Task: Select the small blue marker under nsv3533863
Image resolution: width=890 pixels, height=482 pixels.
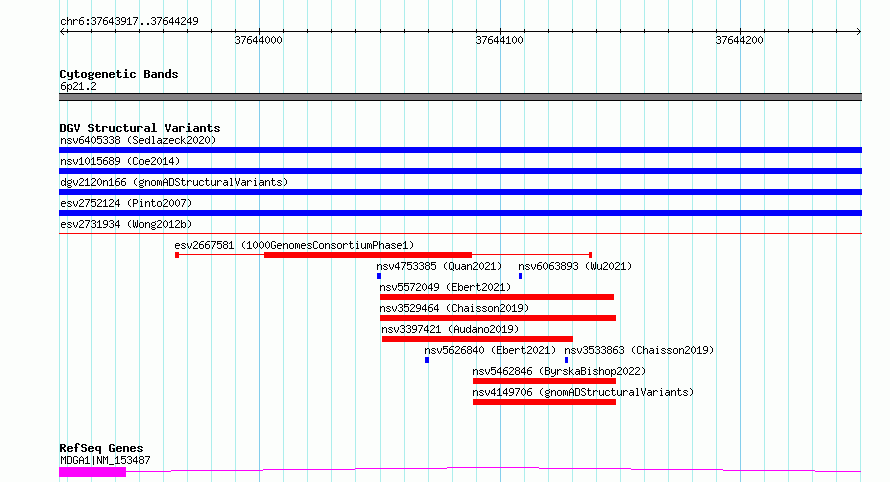Action: click(x=566, y=360)
